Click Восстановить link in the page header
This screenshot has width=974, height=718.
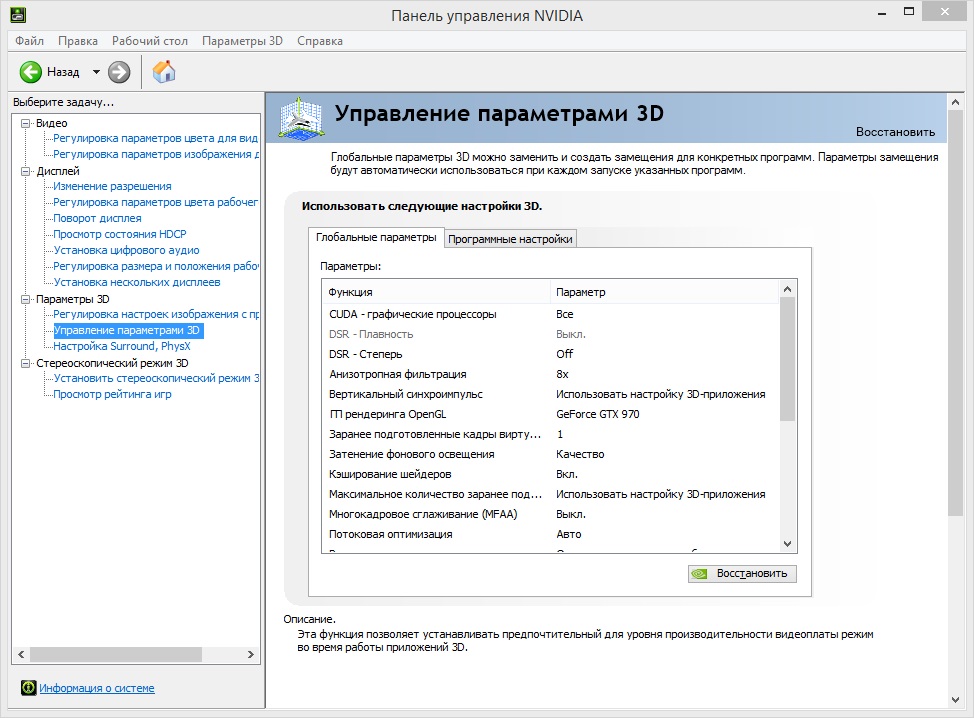895,132
